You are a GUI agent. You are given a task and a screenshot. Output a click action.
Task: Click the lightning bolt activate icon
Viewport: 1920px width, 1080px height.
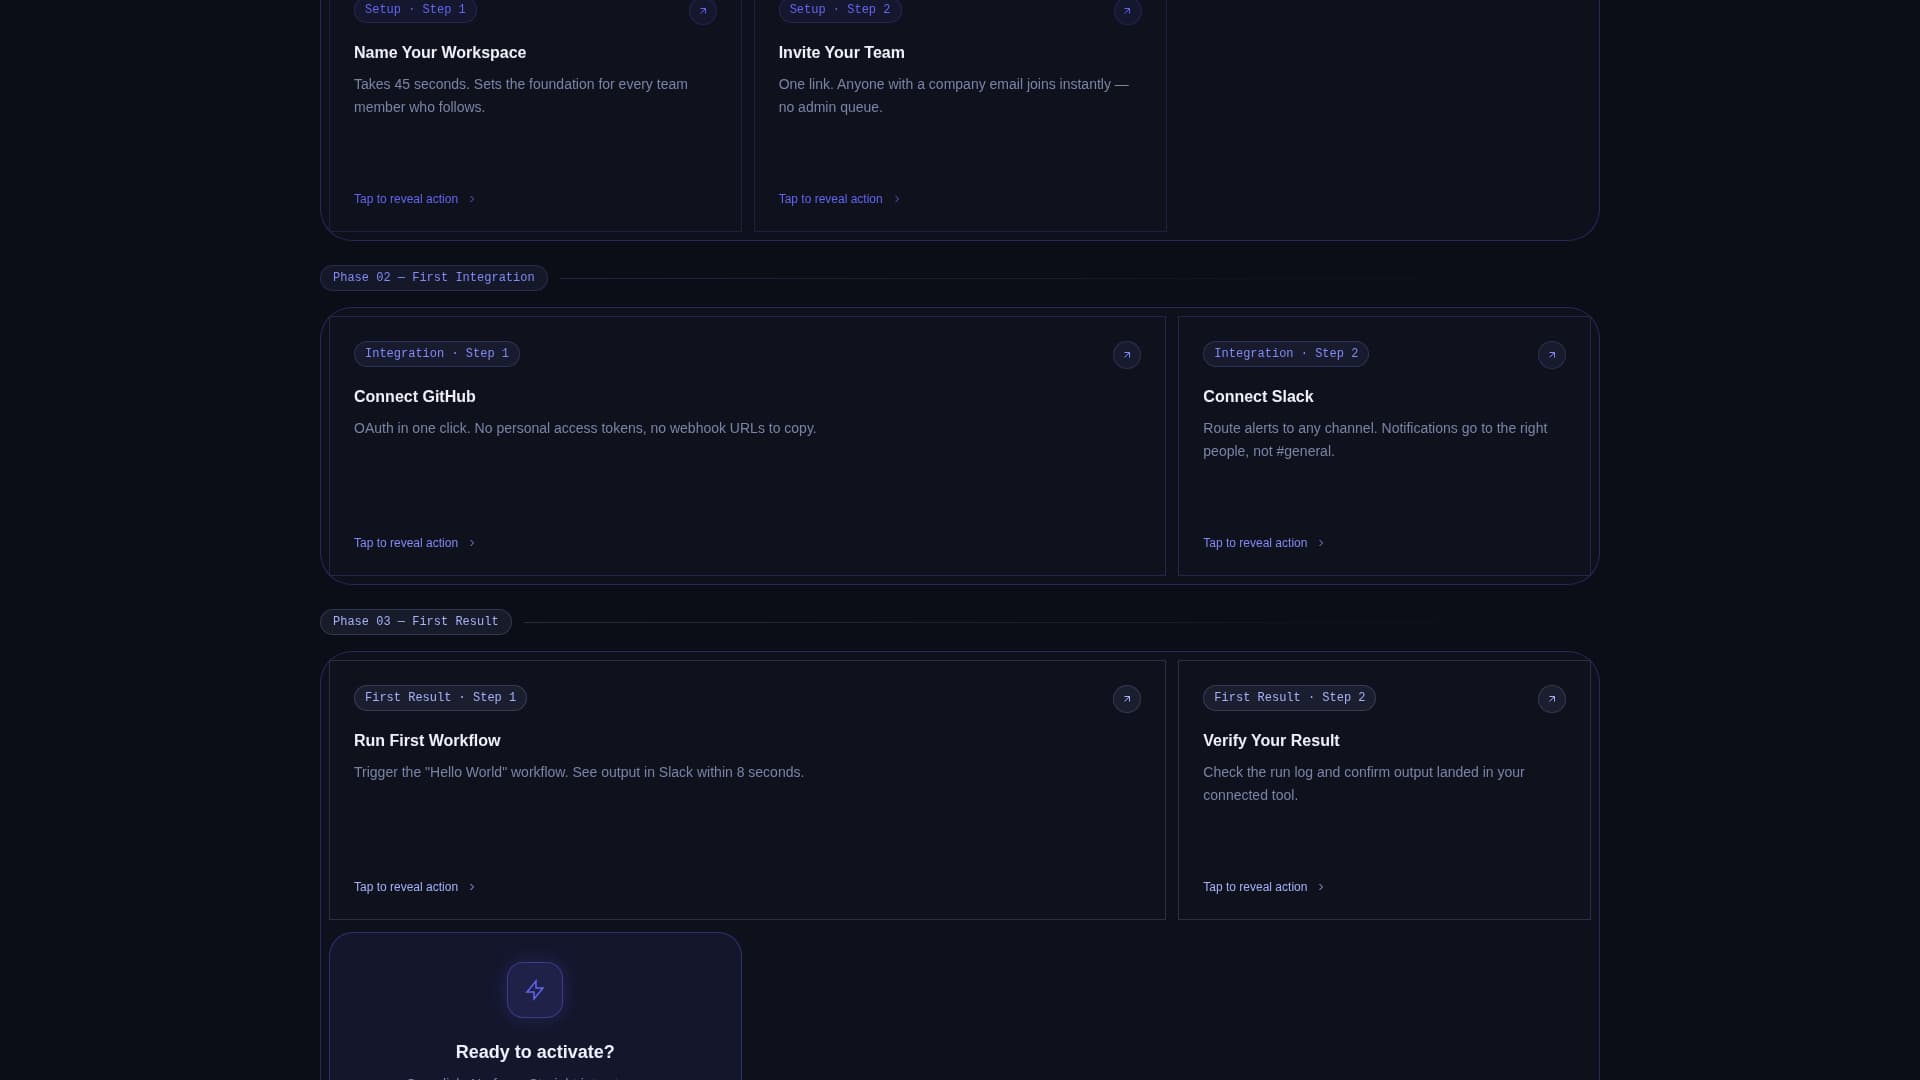pos(535,990)
